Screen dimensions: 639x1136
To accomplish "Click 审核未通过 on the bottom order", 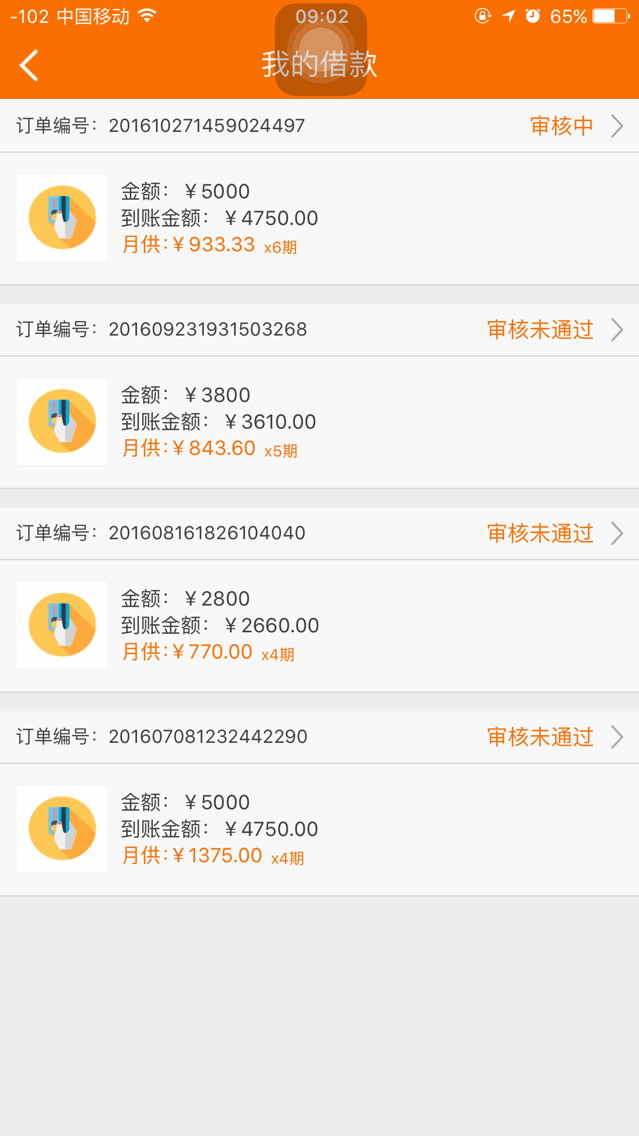I will coord(540,737).
